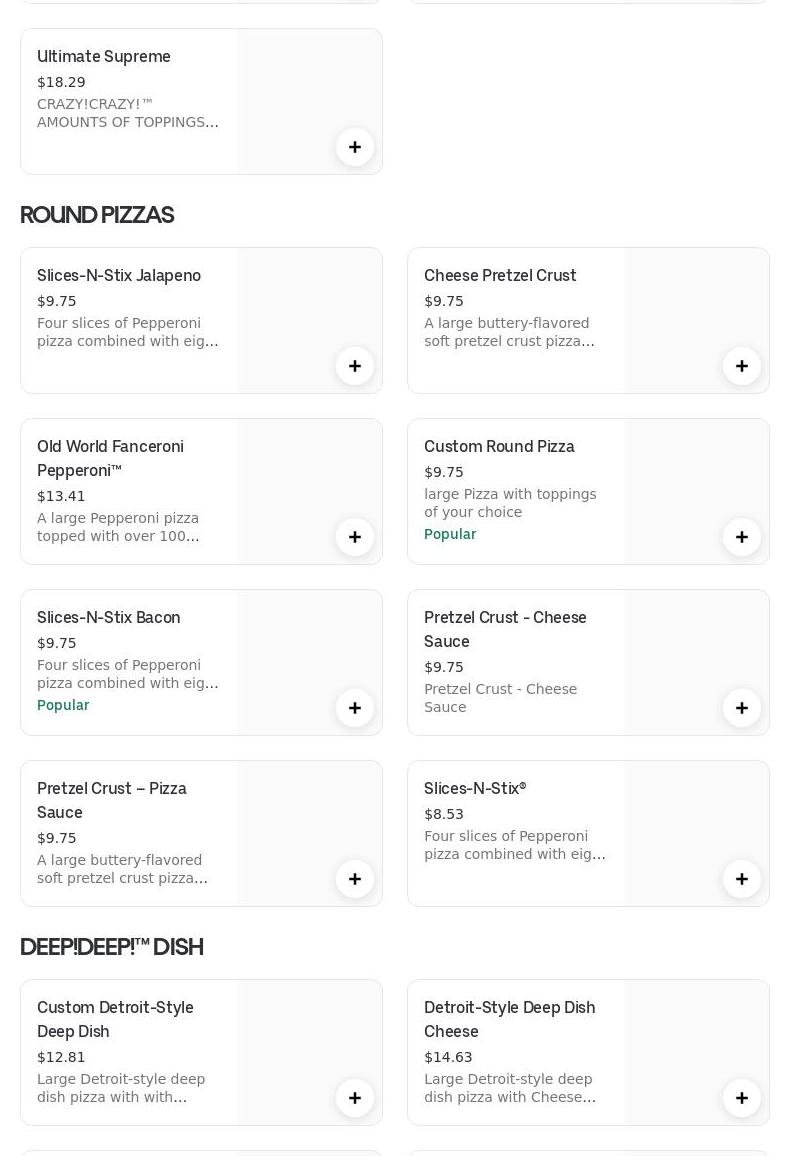
Task: Jump to ROUND PIZZAS section heading
Action: [97, 215]
